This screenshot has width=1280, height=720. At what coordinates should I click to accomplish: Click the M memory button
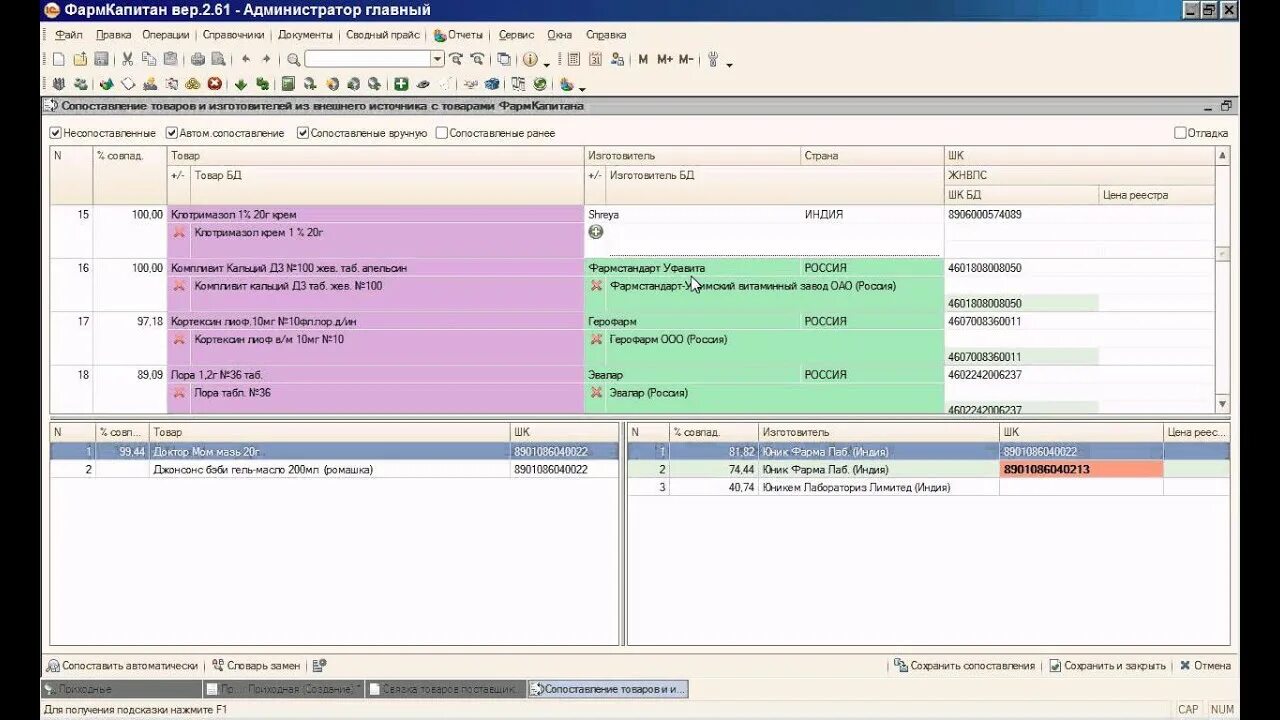(x=643, y=60)
